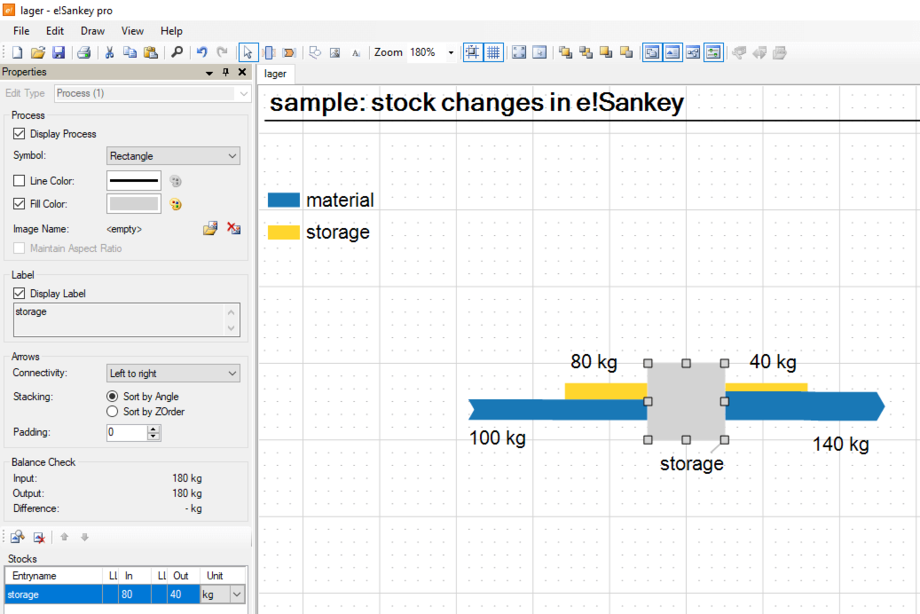Screen dimensions: 920x614
Task: Click the Fill Color gray swatch
Action: (x=134, y=204)
